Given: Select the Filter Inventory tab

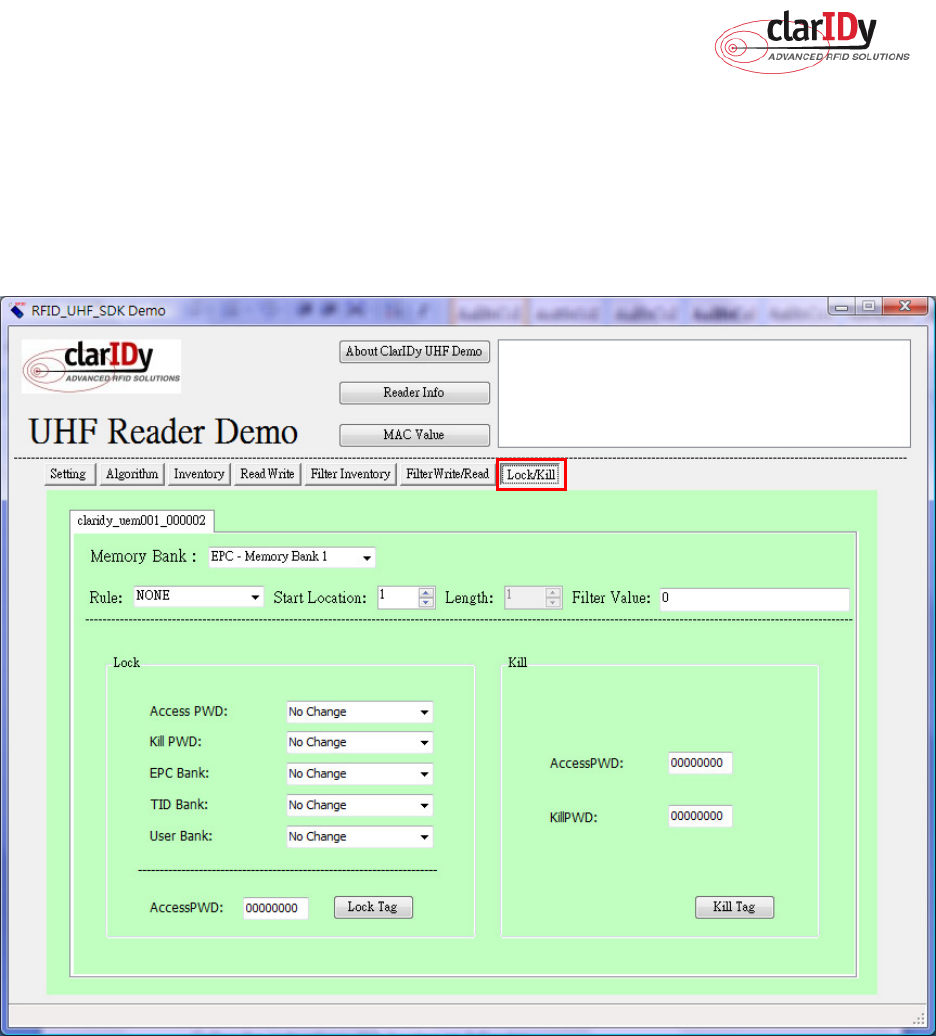Looking at the screenshot, I should pos(350,474).
